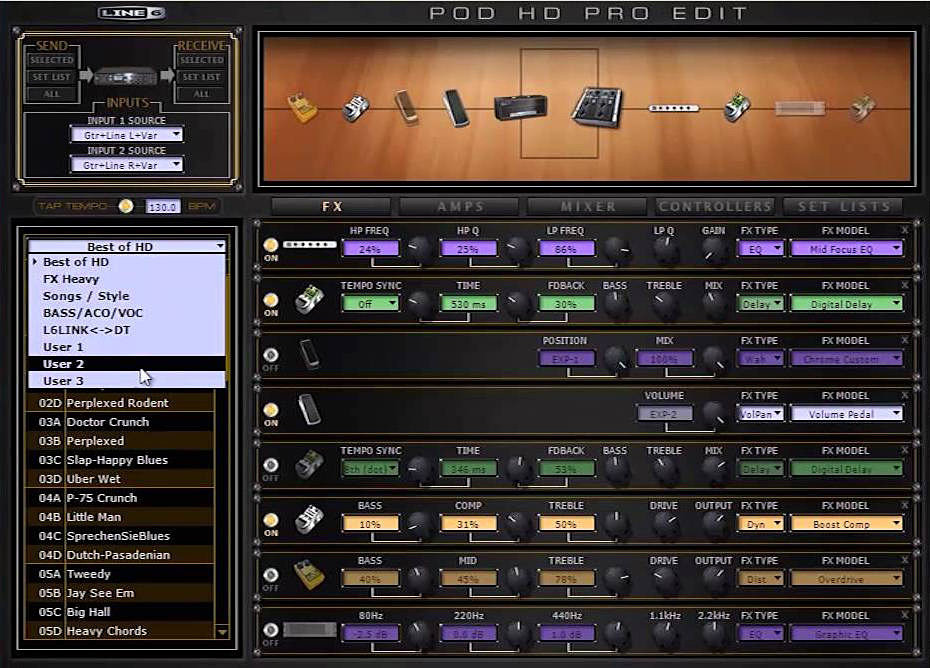Click the EQ strip icon in Mid Focus row
The height and width of the screenshot is (668, 930).
(x=310, y=244)
